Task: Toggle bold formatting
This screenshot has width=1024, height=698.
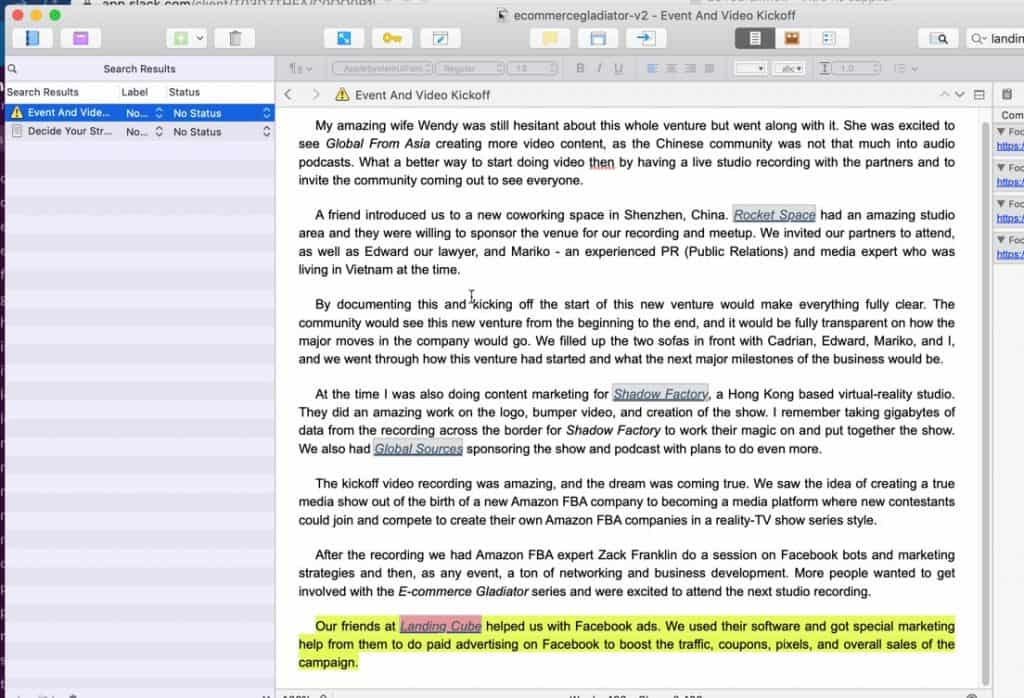Action: click(580, 68)
